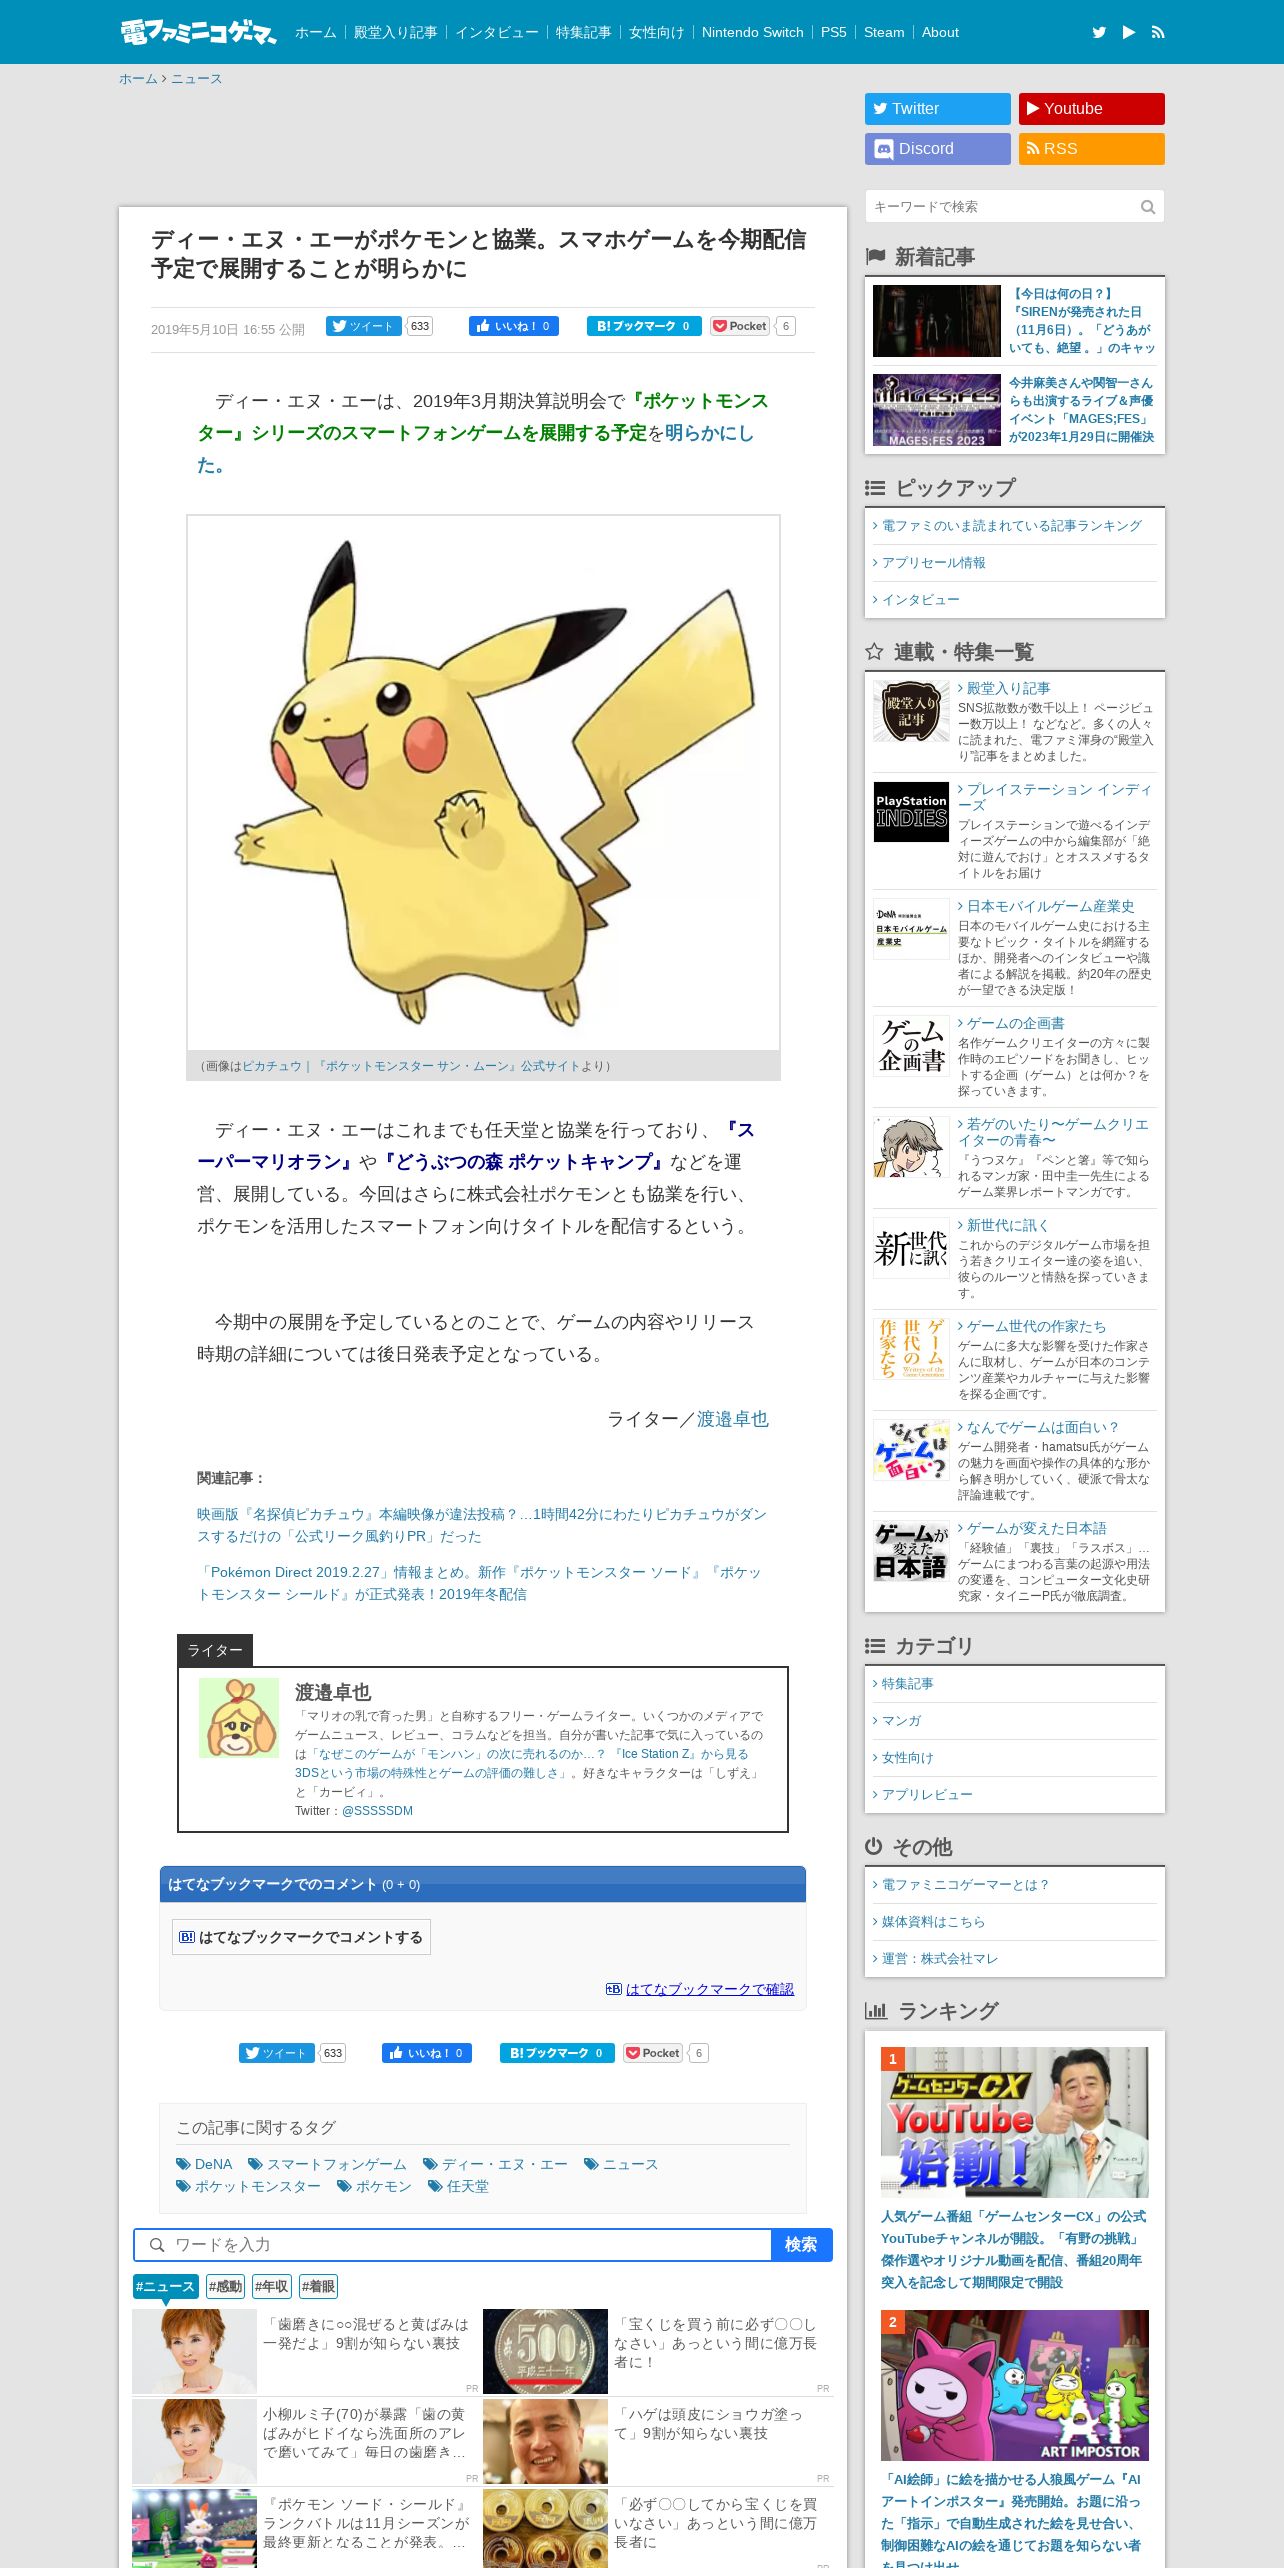1284x2568 pixels.
Task: Select the #着眼 tab
Action: coord(319,2286)
